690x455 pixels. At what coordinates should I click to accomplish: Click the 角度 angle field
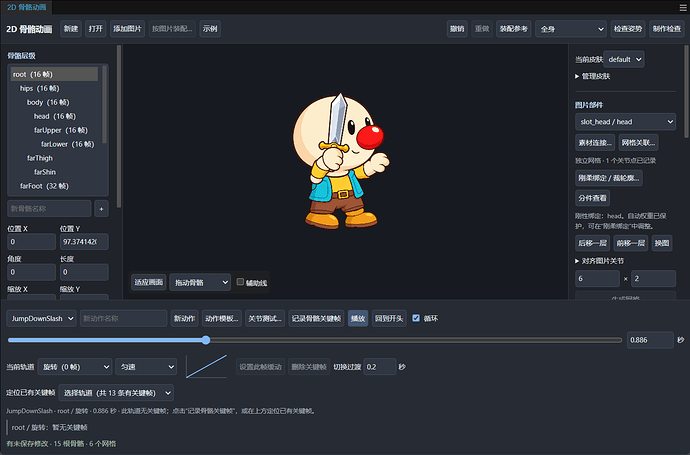click(x=31, y=272)
